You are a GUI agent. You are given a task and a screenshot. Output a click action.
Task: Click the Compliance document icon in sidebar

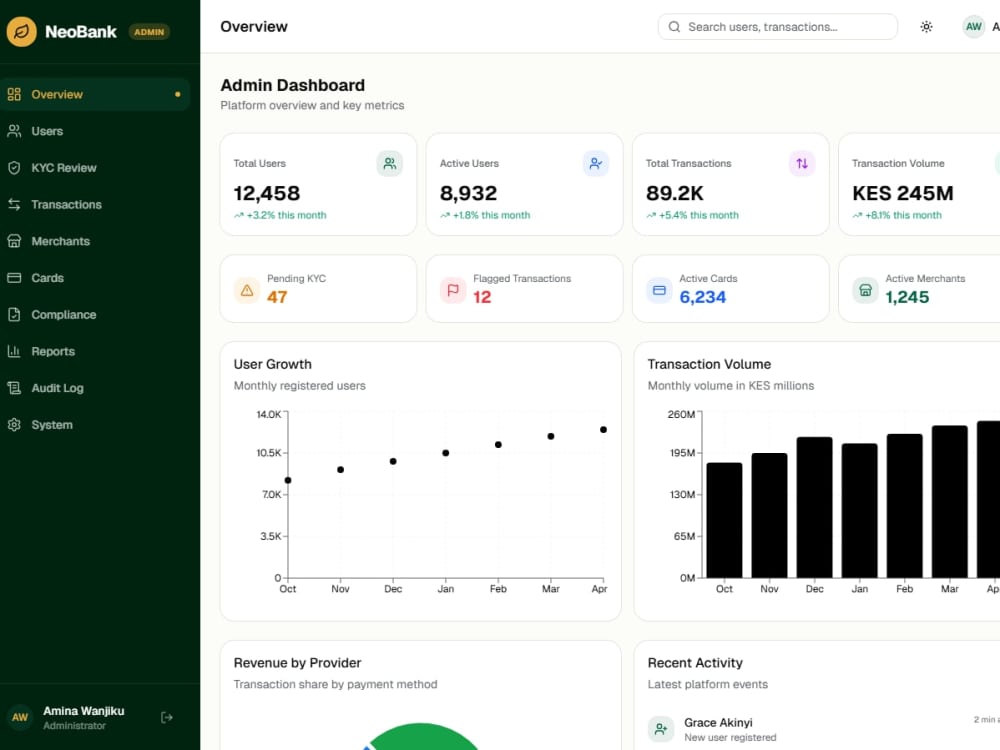click(x=14, y=314)
